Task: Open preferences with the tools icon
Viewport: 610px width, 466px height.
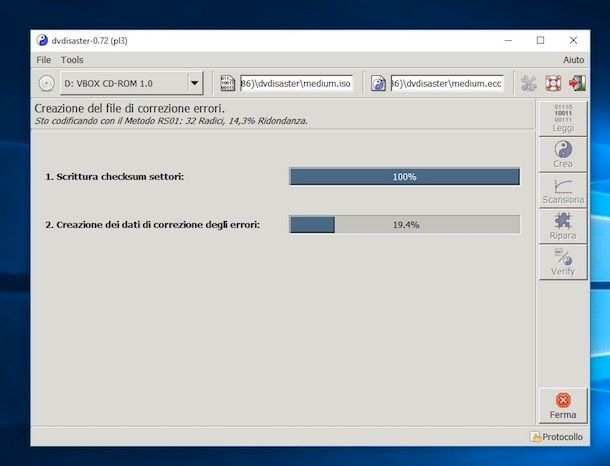Action: coord(529,83)
